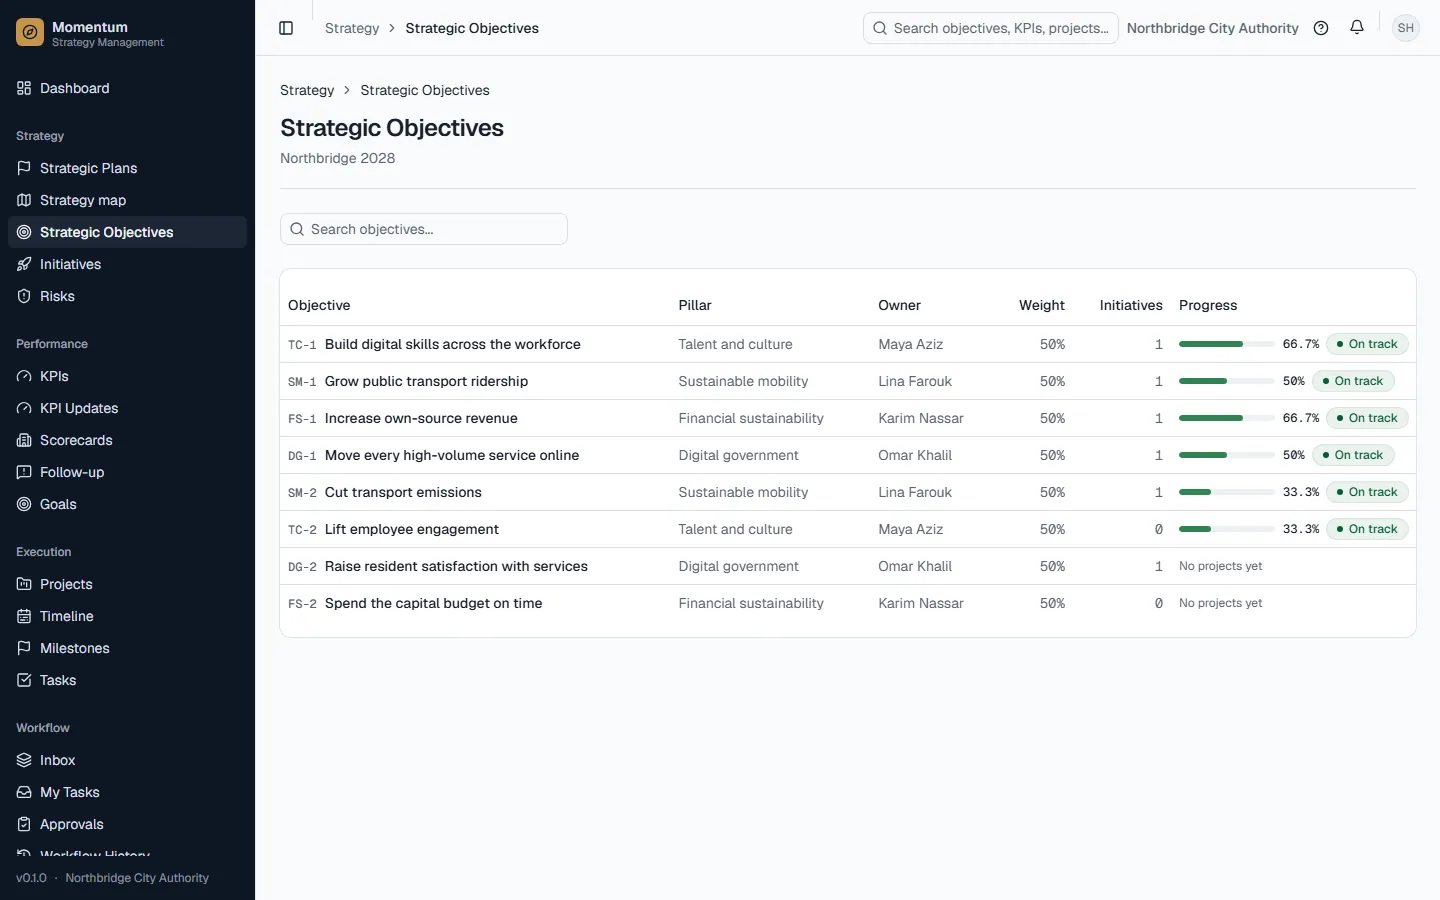Click owner Karim Nassar in FS-2 row
Viewport: 1440px width, 900px height.
coord(921,603)
